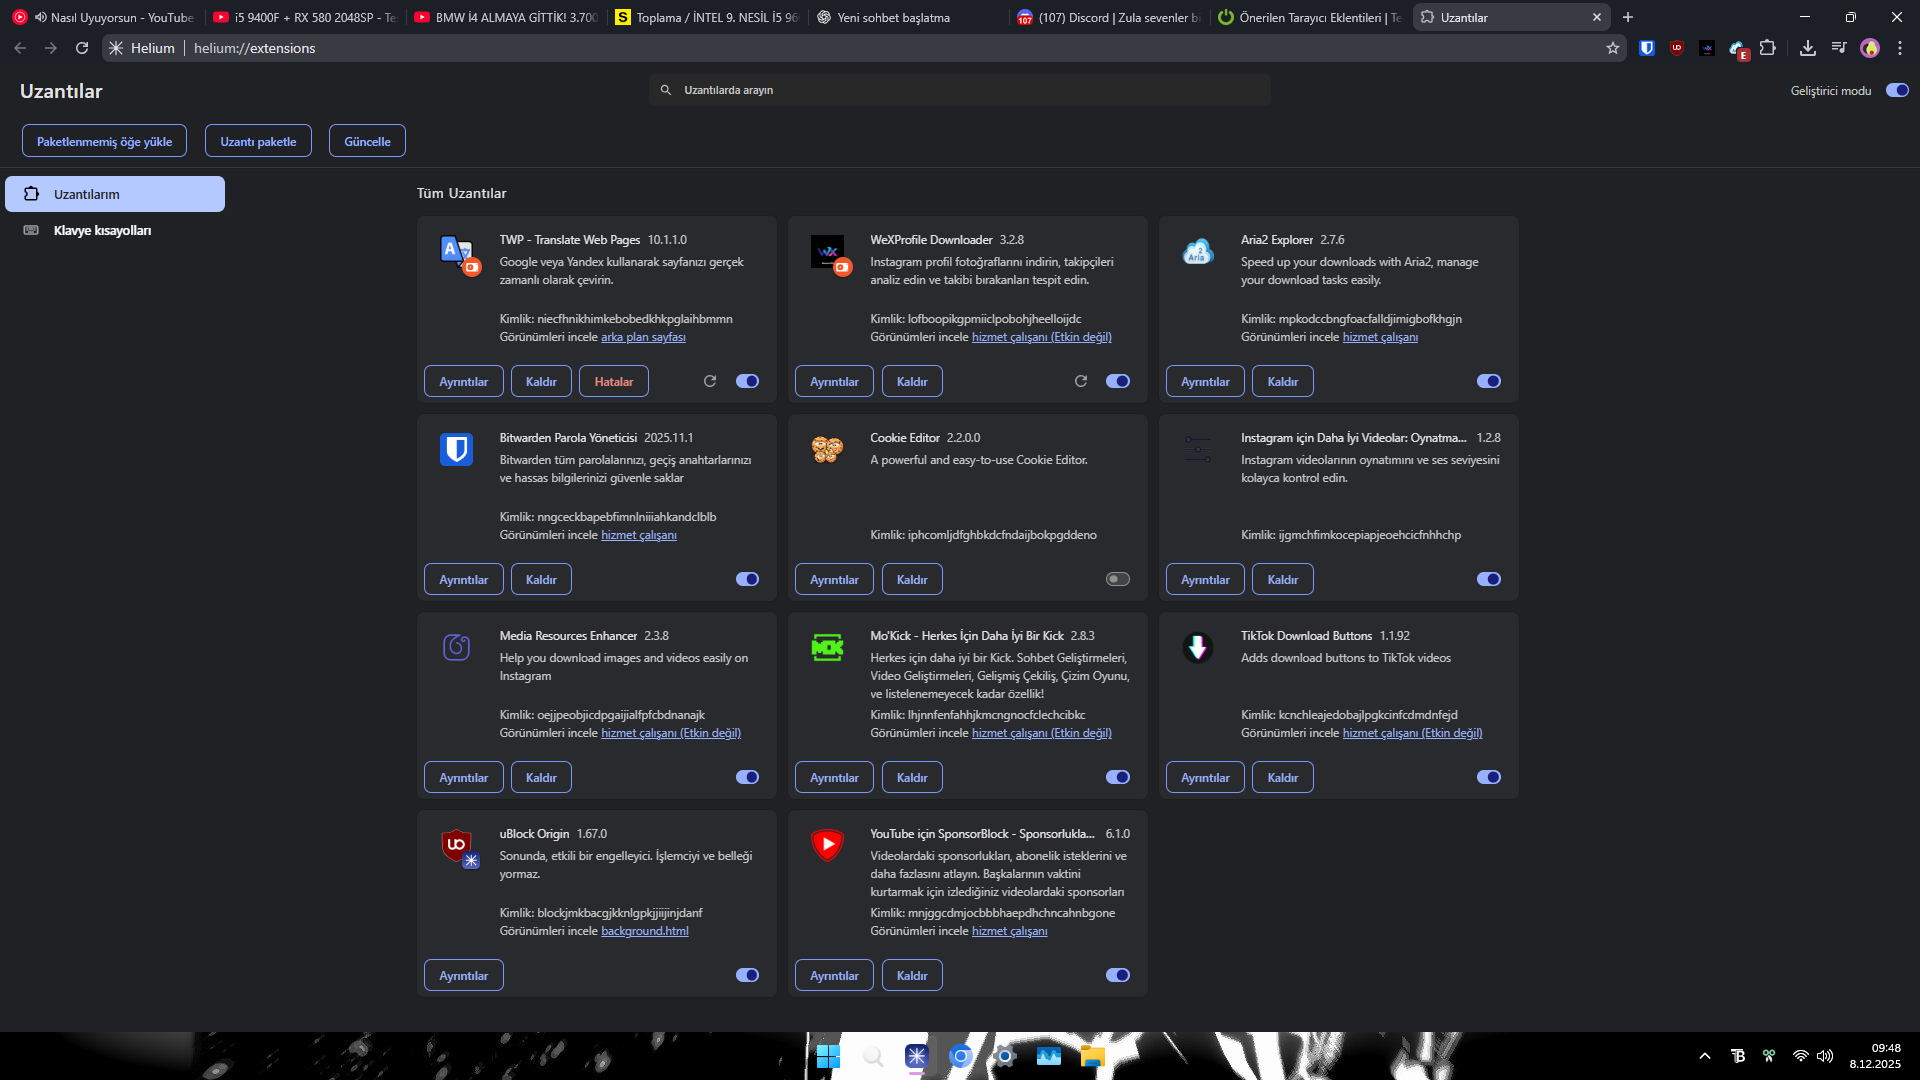The width and height of the screenshot is (1920, 1080).
Task: Bookmark this page with star icon
Action: (1613, 48)
